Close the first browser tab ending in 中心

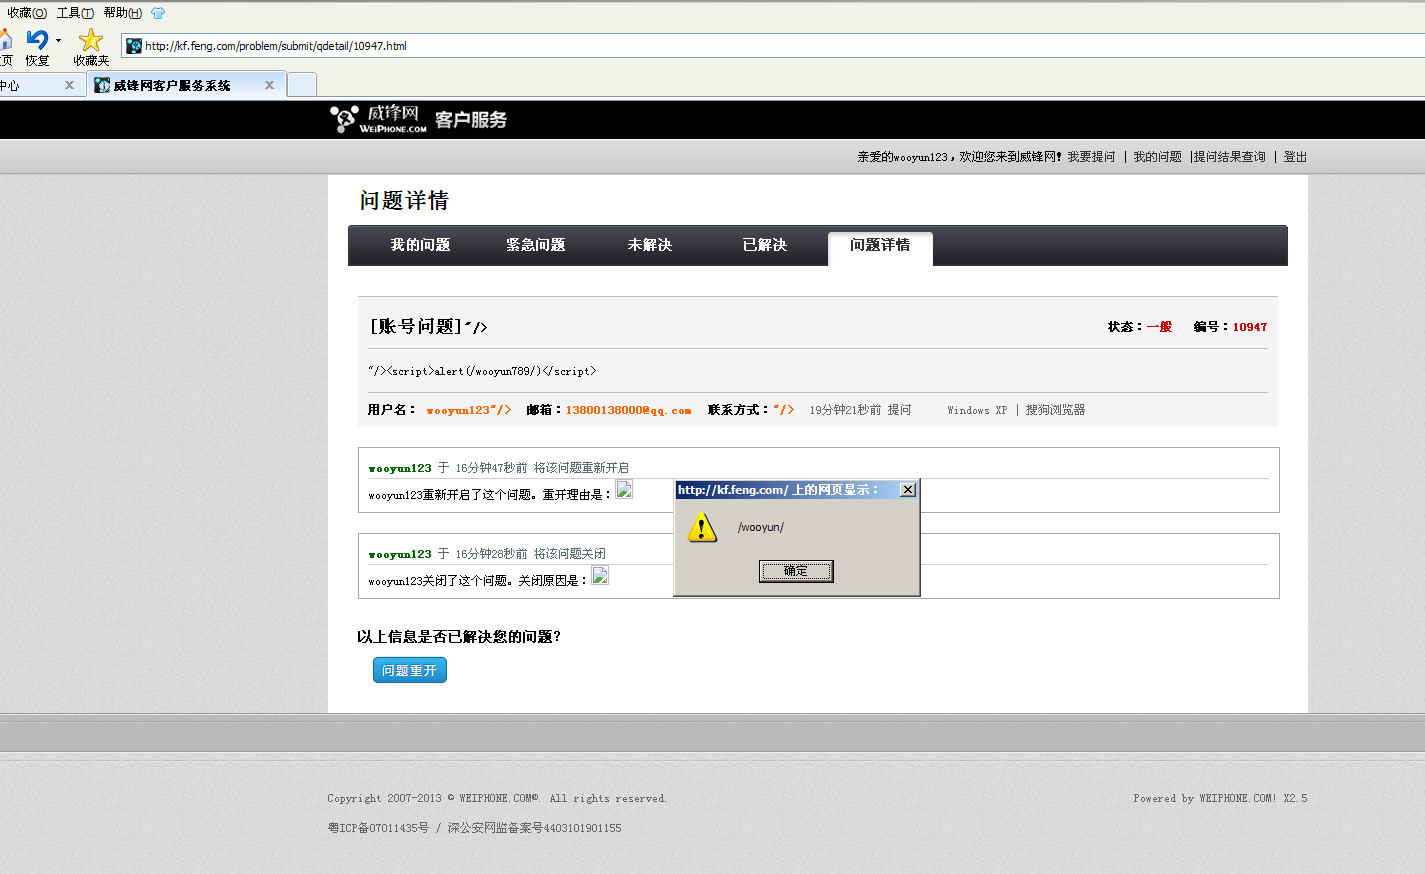69,85
